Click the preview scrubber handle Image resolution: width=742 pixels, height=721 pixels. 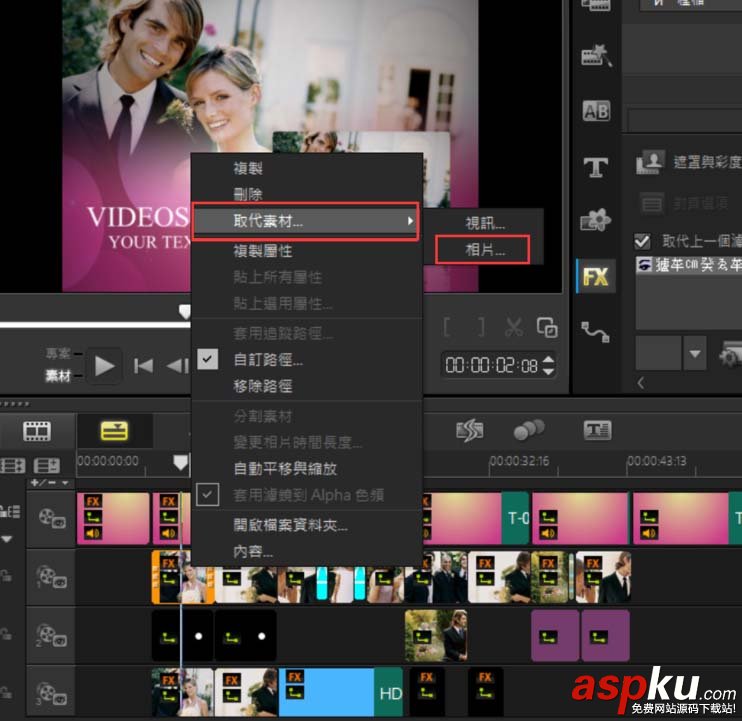185,311
